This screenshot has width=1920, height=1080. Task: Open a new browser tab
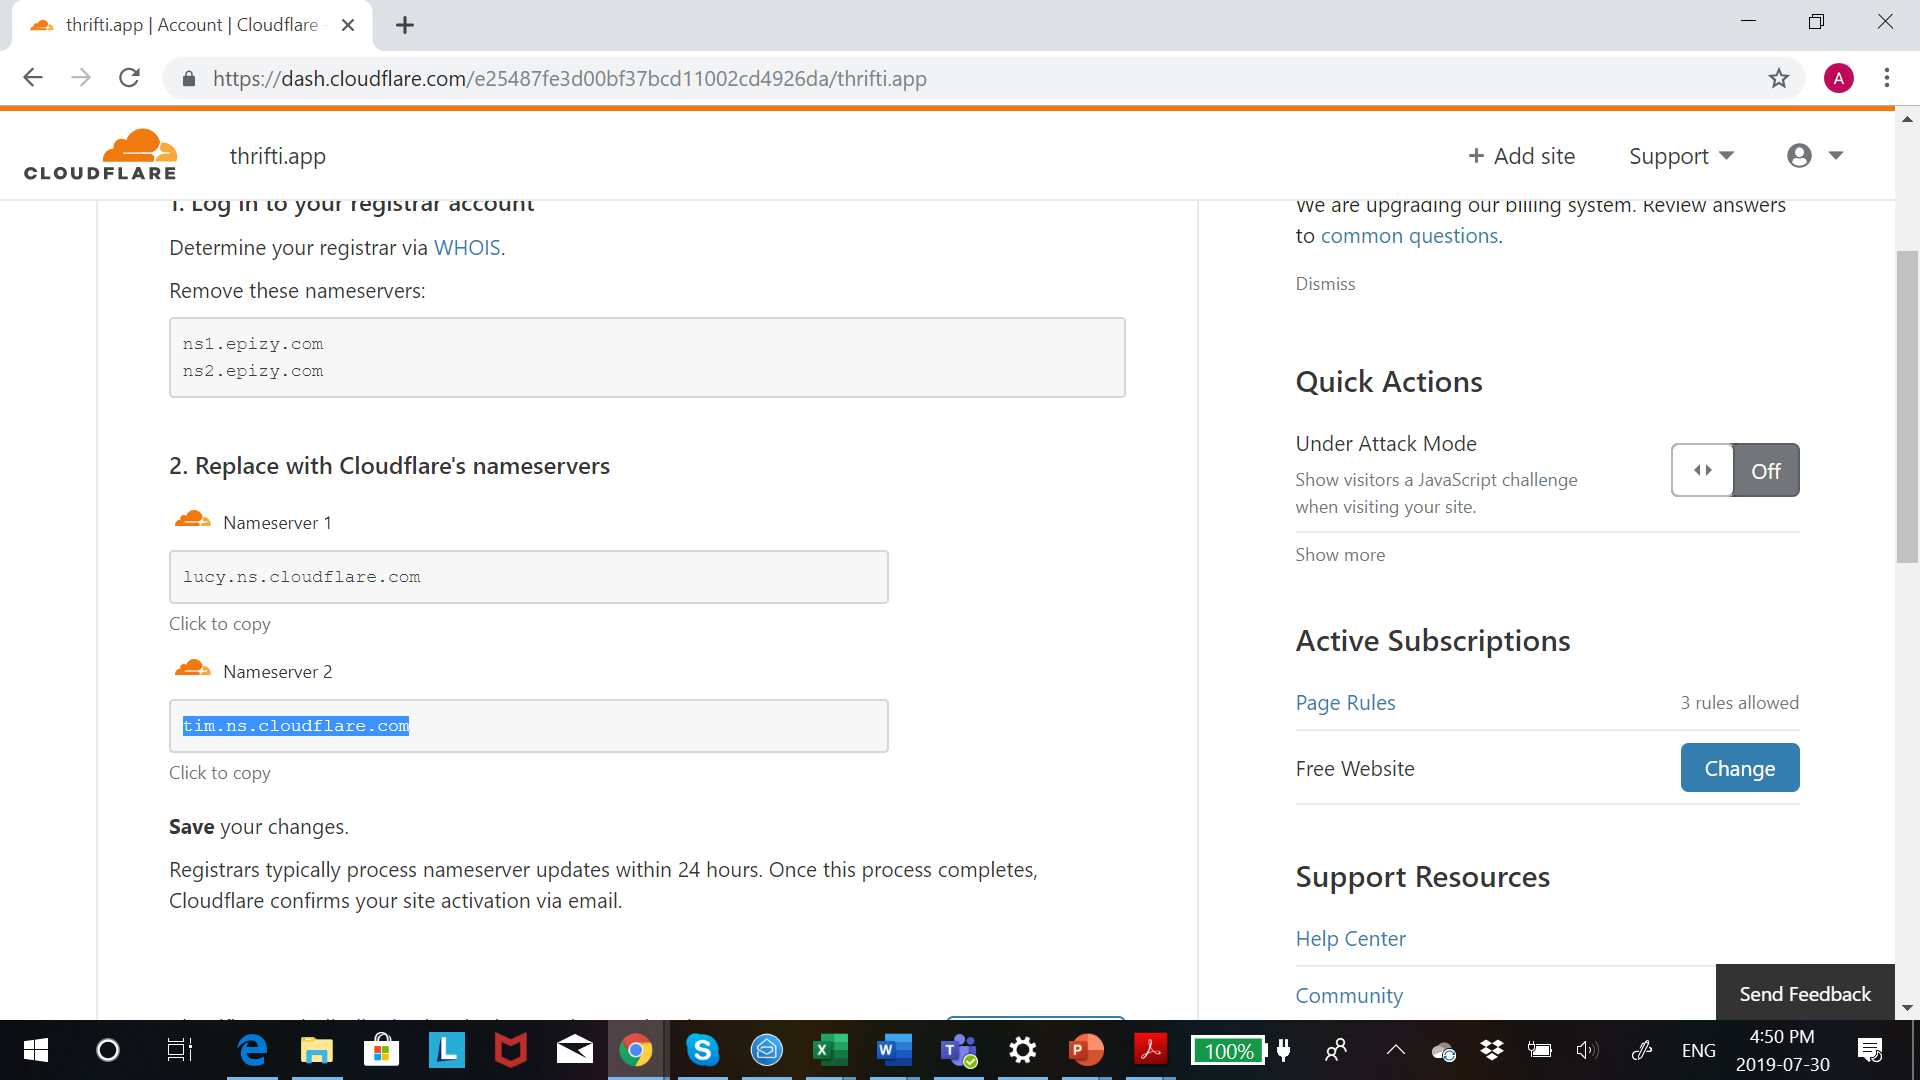(404, 25)
